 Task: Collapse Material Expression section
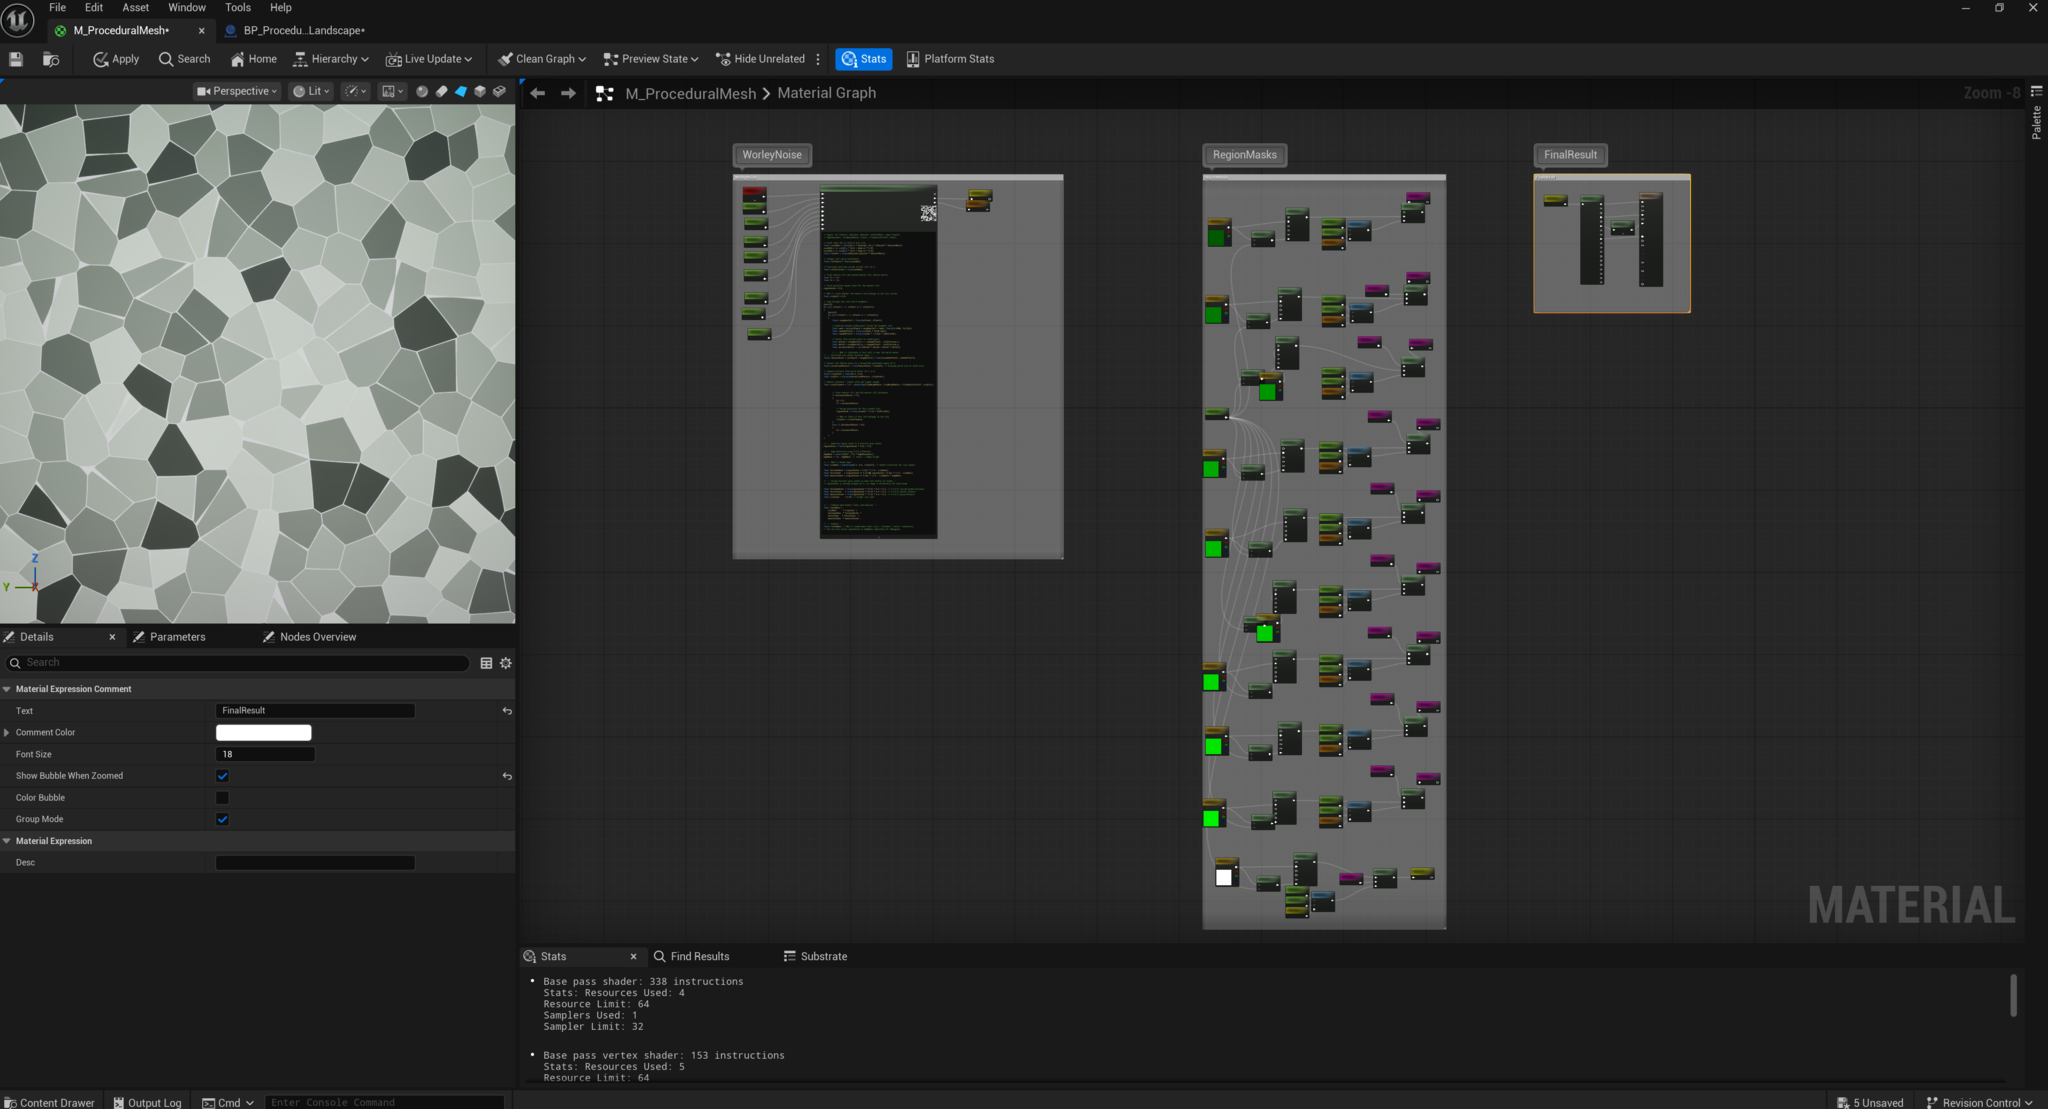(7, 841)
